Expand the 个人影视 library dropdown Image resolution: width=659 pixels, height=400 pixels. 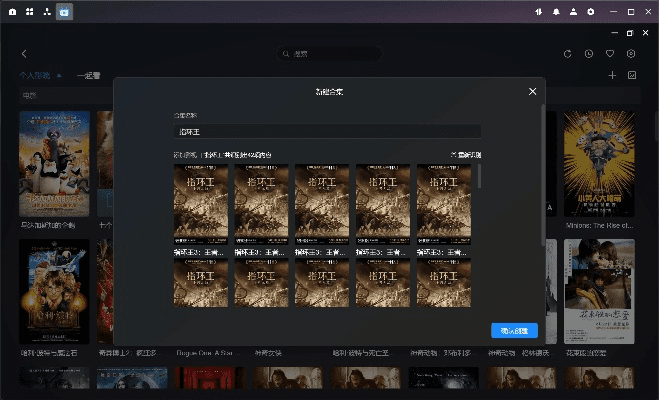(59, 76)
